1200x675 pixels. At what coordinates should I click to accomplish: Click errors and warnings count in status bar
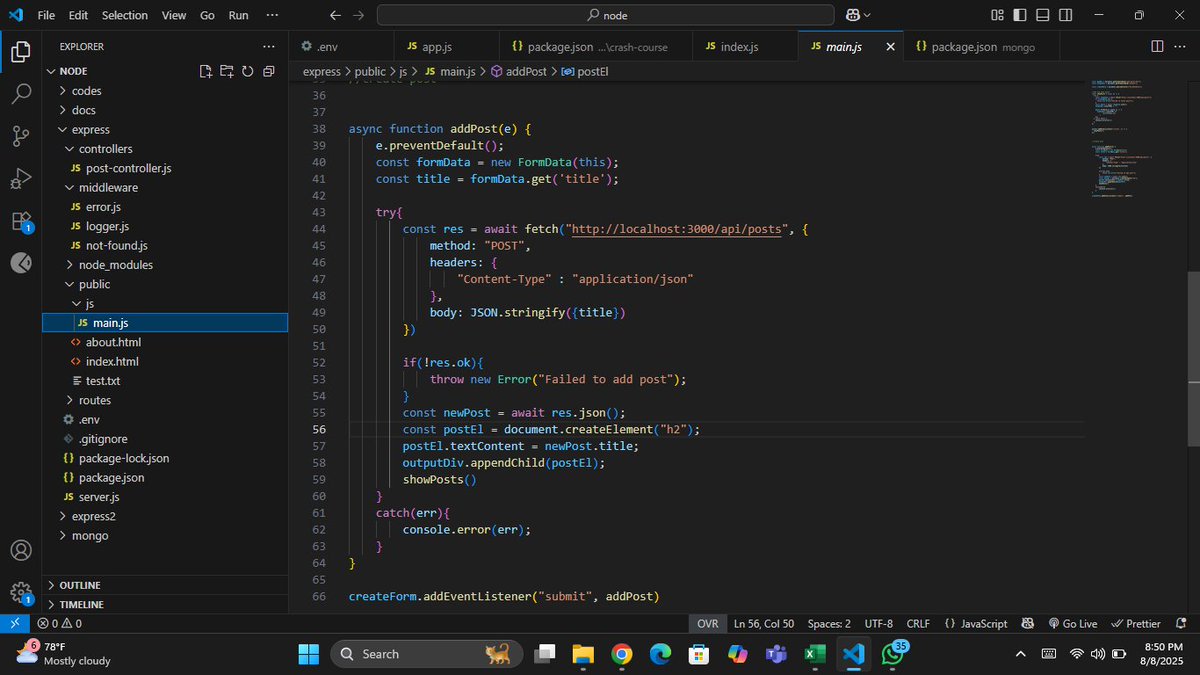60,623
